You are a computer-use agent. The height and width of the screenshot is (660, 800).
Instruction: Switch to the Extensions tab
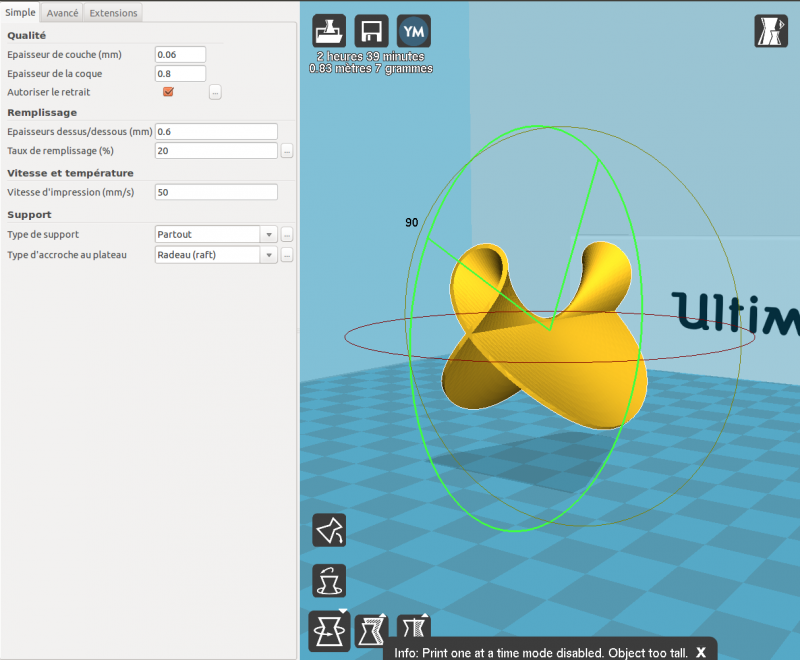(x=113, y=13)
